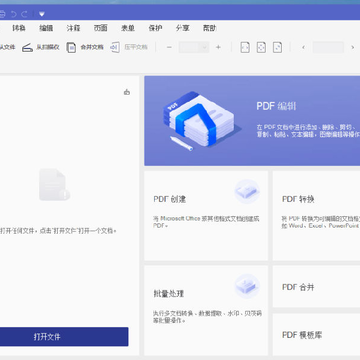Open the 保护 menu tab
This screenshot has height=360, width=360.
(x=155, y=28)
